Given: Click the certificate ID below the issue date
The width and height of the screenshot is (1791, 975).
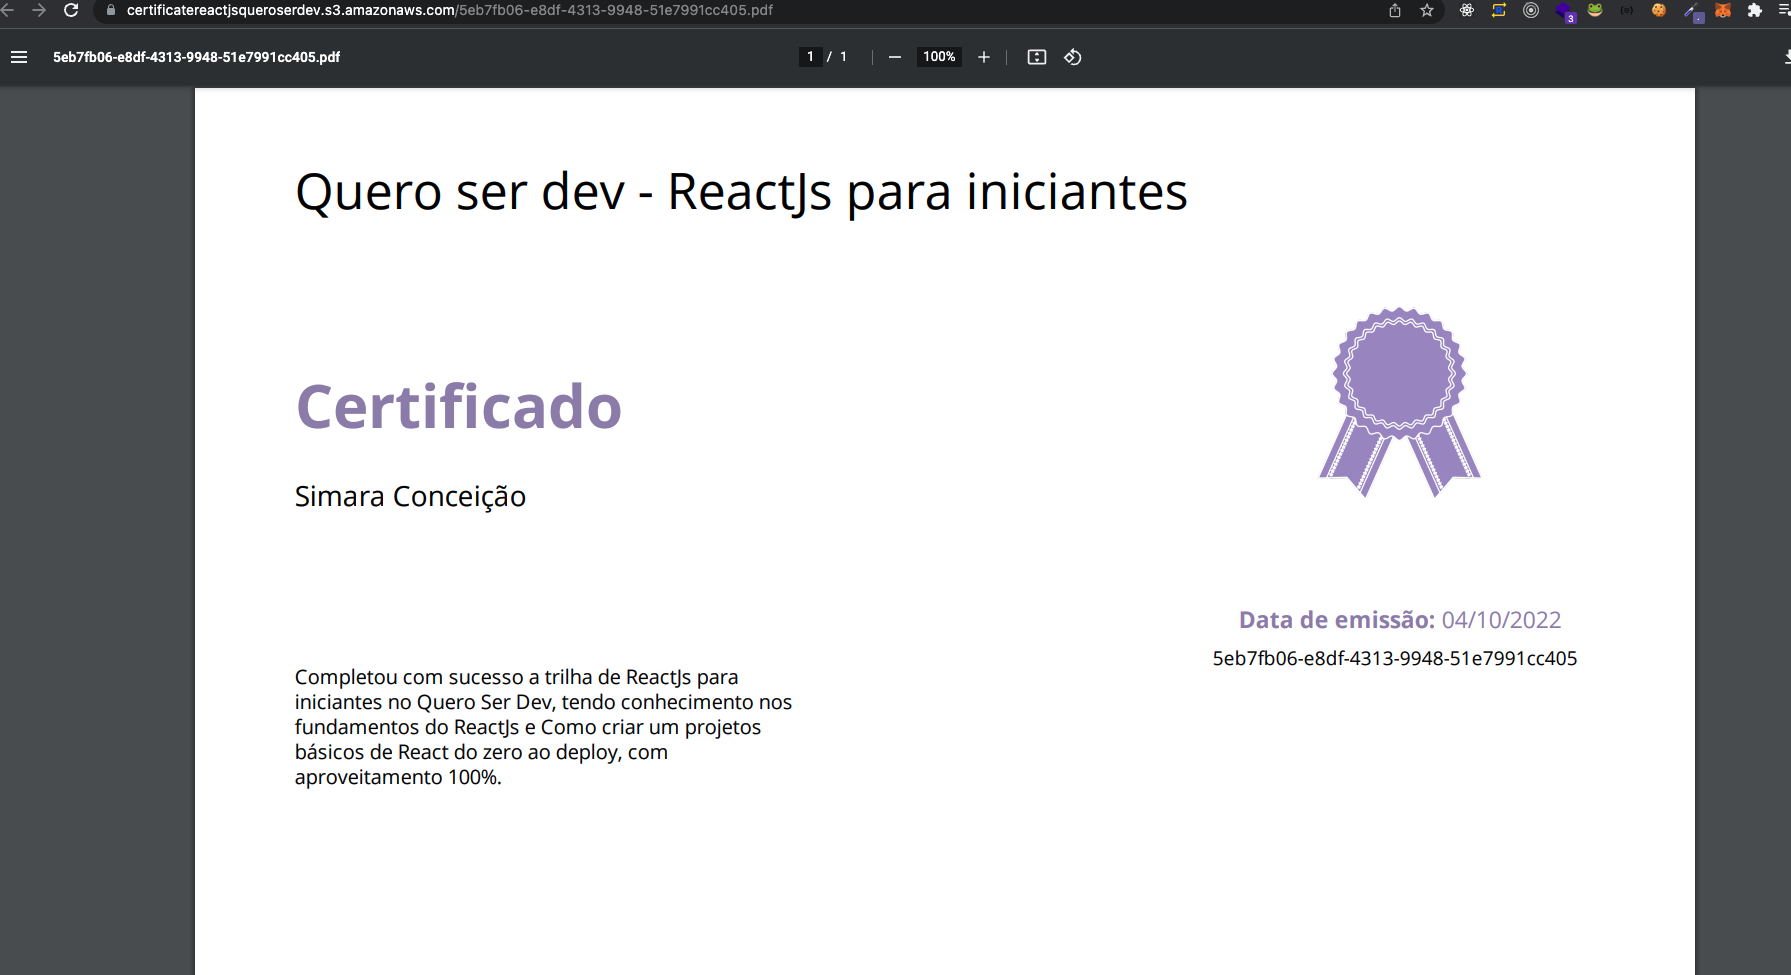Looking at the screenshot, I should [x=1395, y=658].
